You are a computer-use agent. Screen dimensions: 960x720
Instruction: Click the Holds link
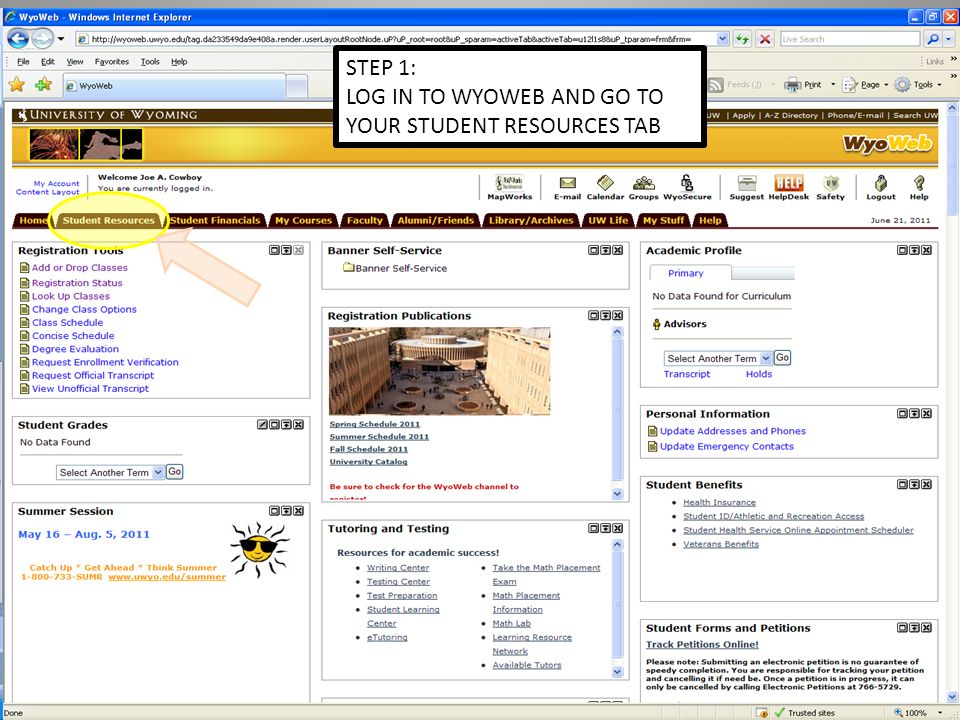click(x=759, y=374)
